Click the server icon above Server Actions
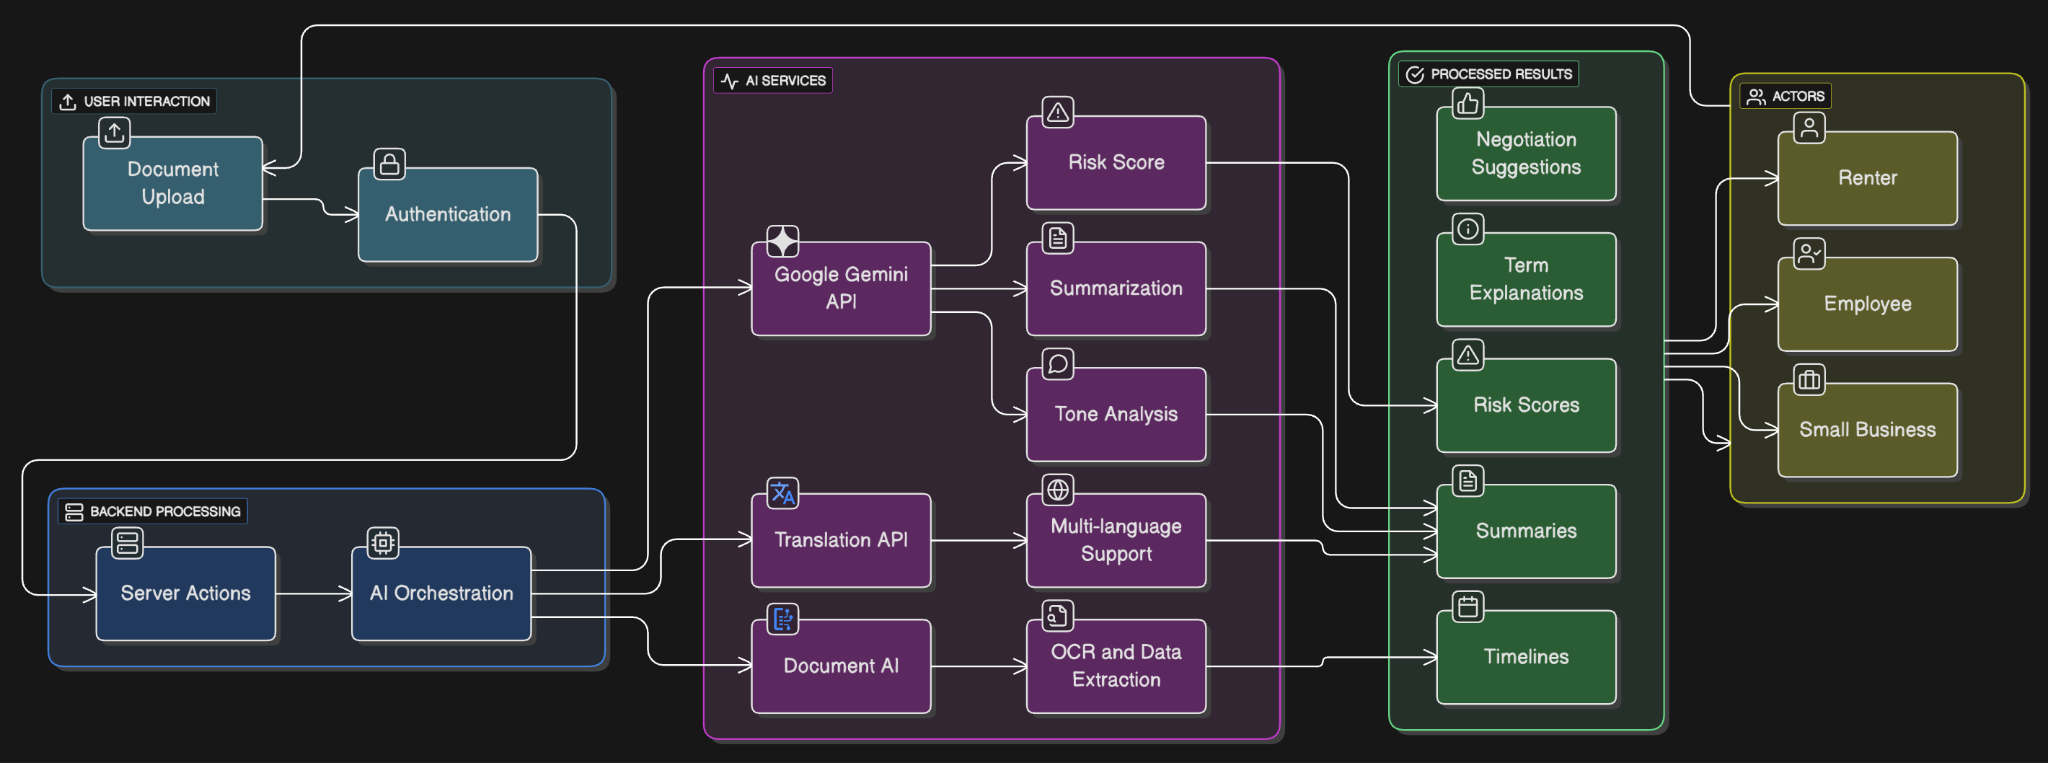 (x=127, y=543)
